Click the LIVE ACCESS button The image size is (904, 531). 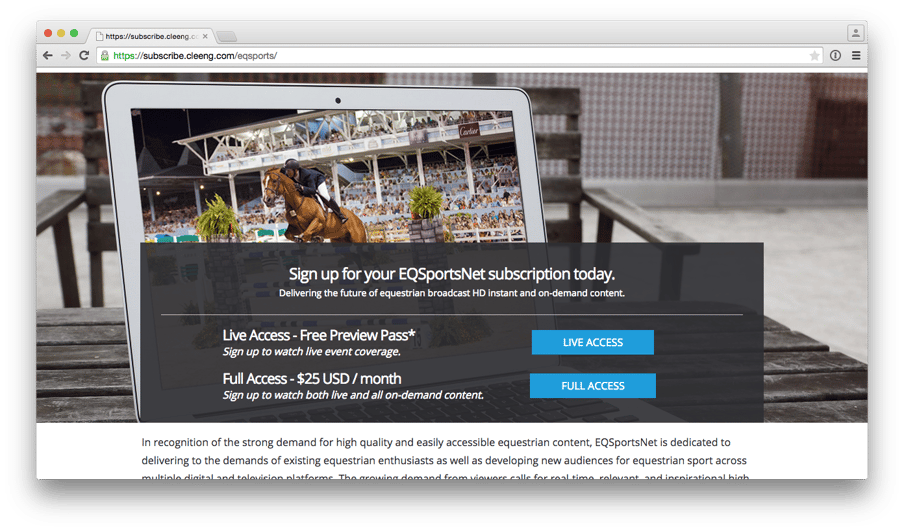(x=593, y=342)
